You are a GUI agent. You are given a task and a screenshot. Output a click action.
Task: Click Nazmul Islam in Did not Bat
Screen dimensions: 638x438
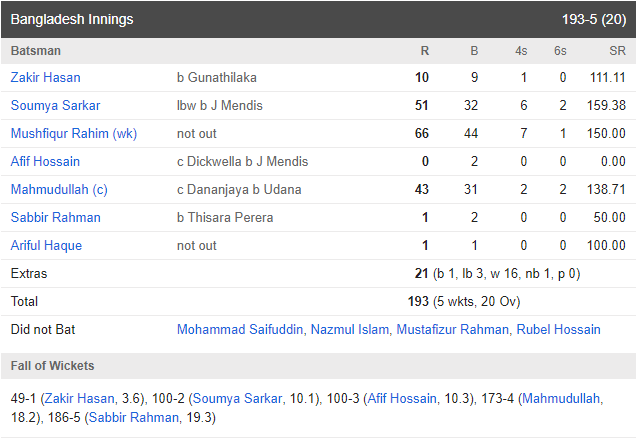(x=350, y=329)
